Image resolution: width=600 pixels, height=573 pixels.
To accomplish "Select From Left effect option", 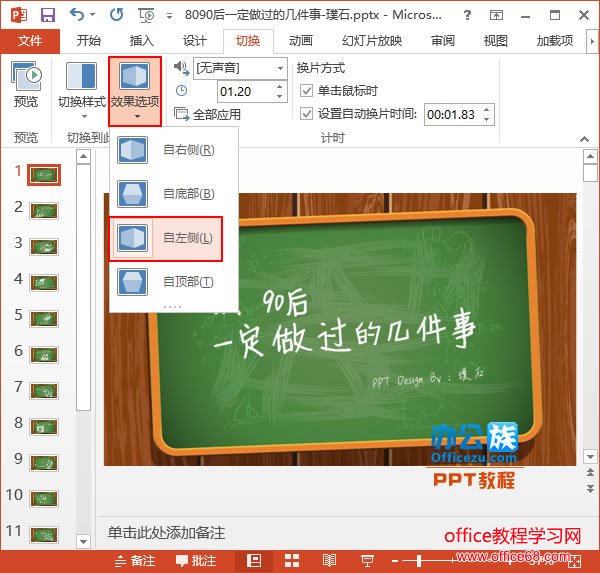I will tap(166, 238).
